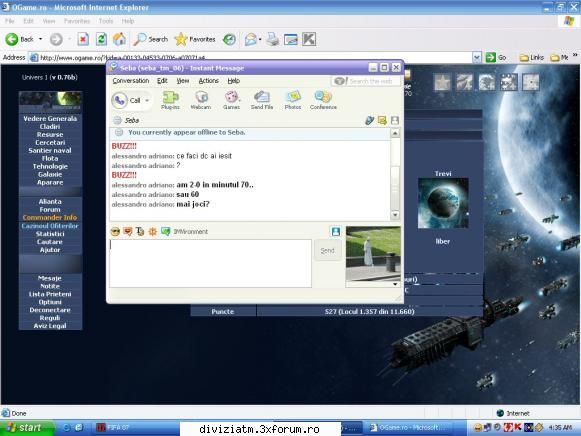Start a Conference from the toolbar
The height and width of the screenshot is (436, 581).
(x=323, y=100)
